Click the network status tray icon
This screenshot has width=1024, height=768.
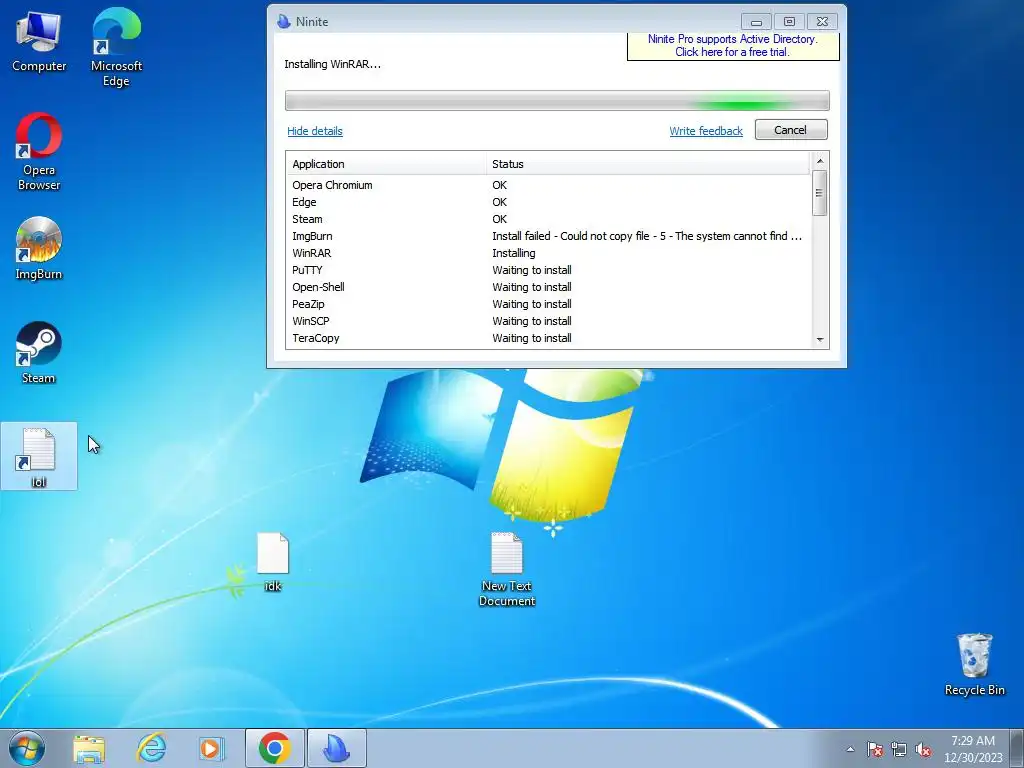point(899,749)
